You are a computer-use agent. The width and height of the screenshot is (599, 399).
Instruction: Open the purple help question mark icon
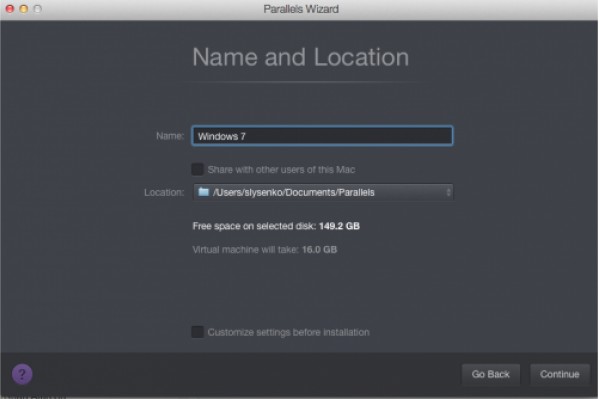pos(22,374)
